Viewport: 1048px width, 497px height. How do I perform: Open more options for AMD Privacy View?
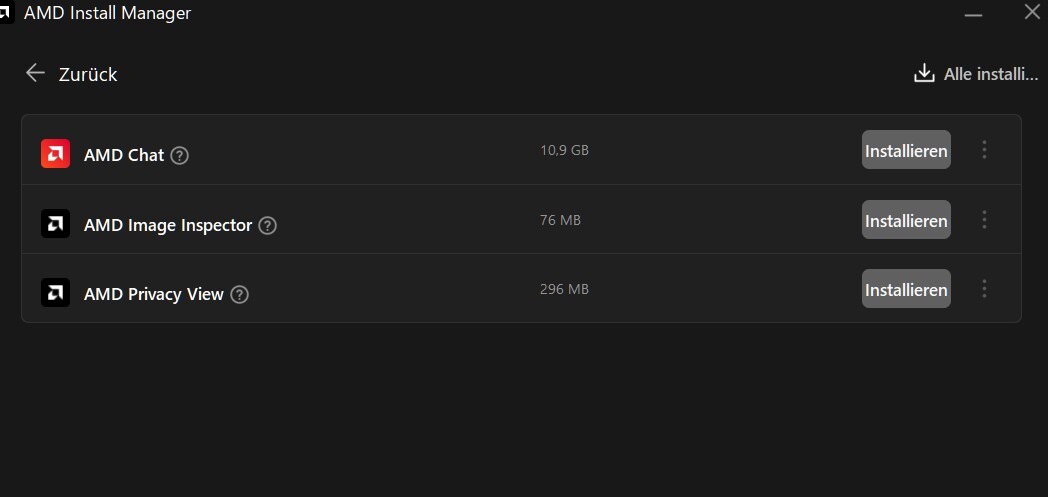click(984, 289)
